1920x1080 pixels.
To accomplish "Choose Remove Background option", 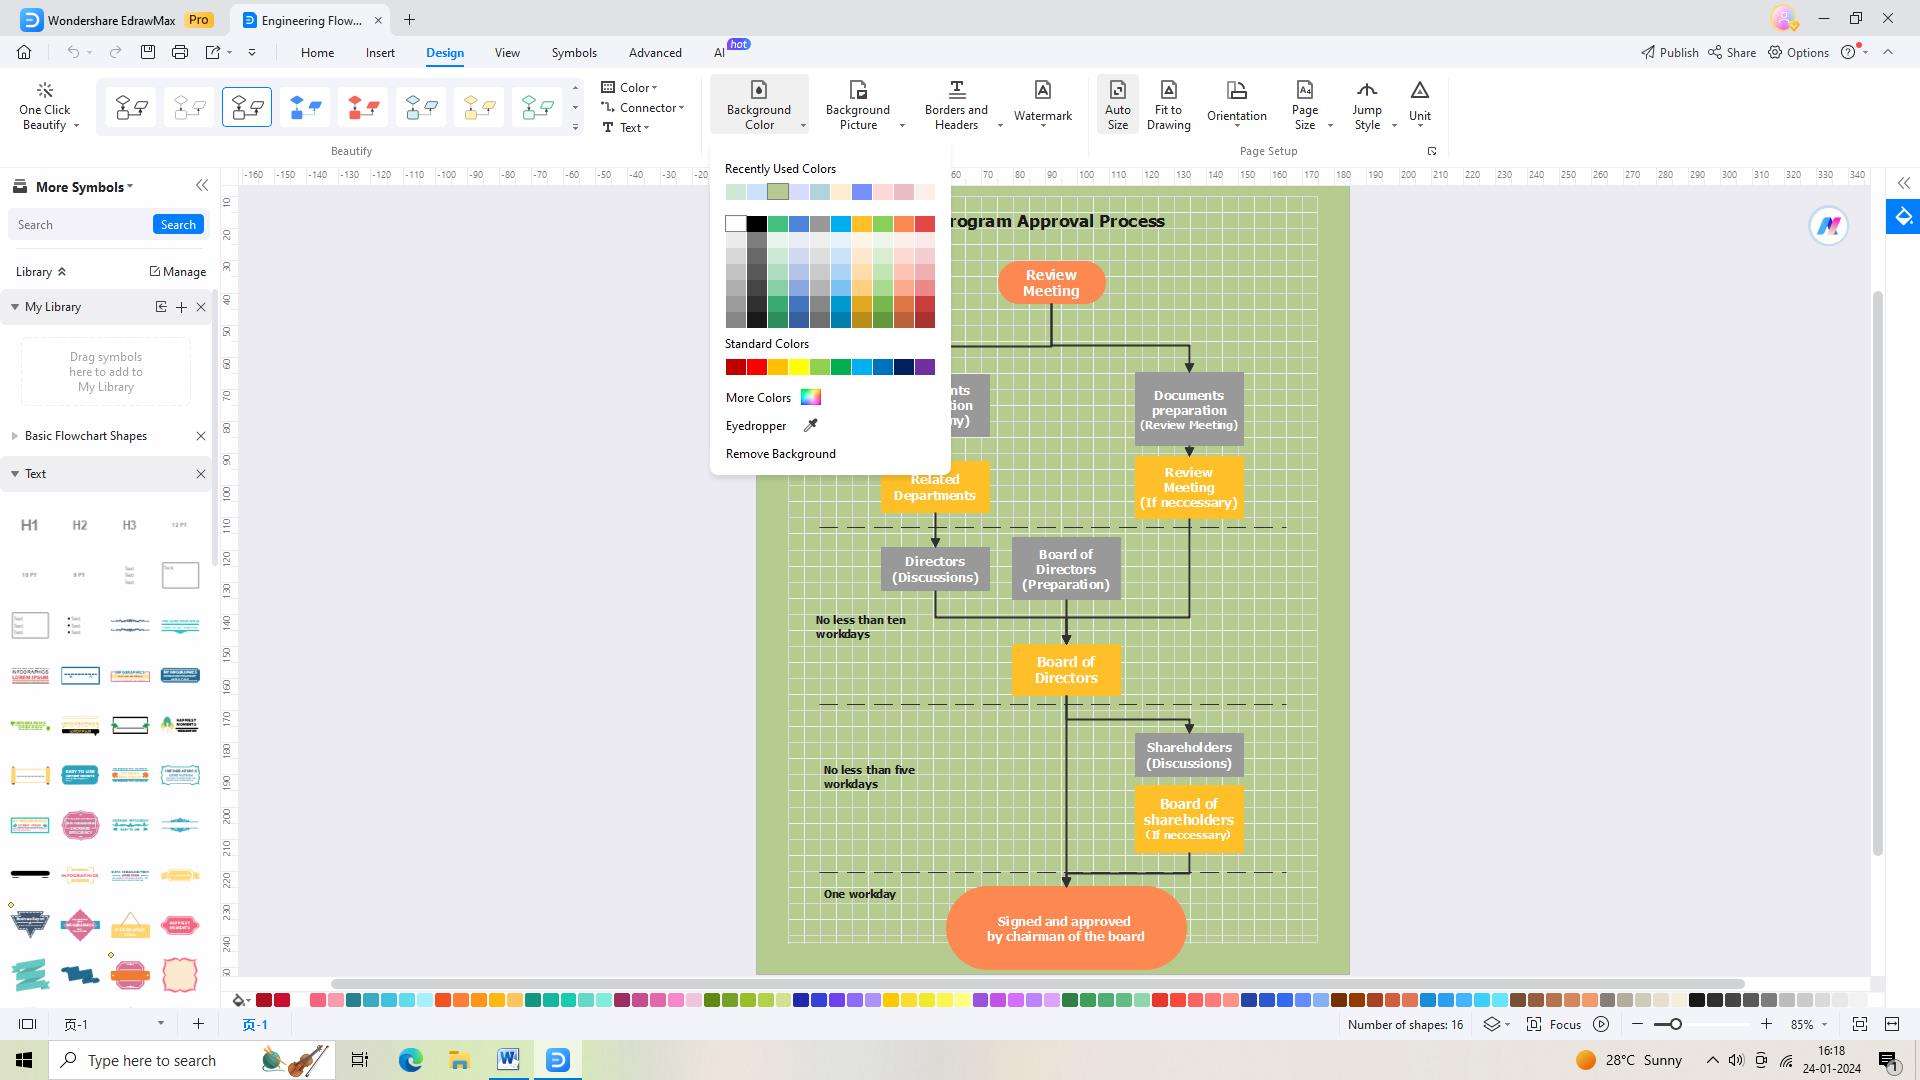I will pos(780,454).
